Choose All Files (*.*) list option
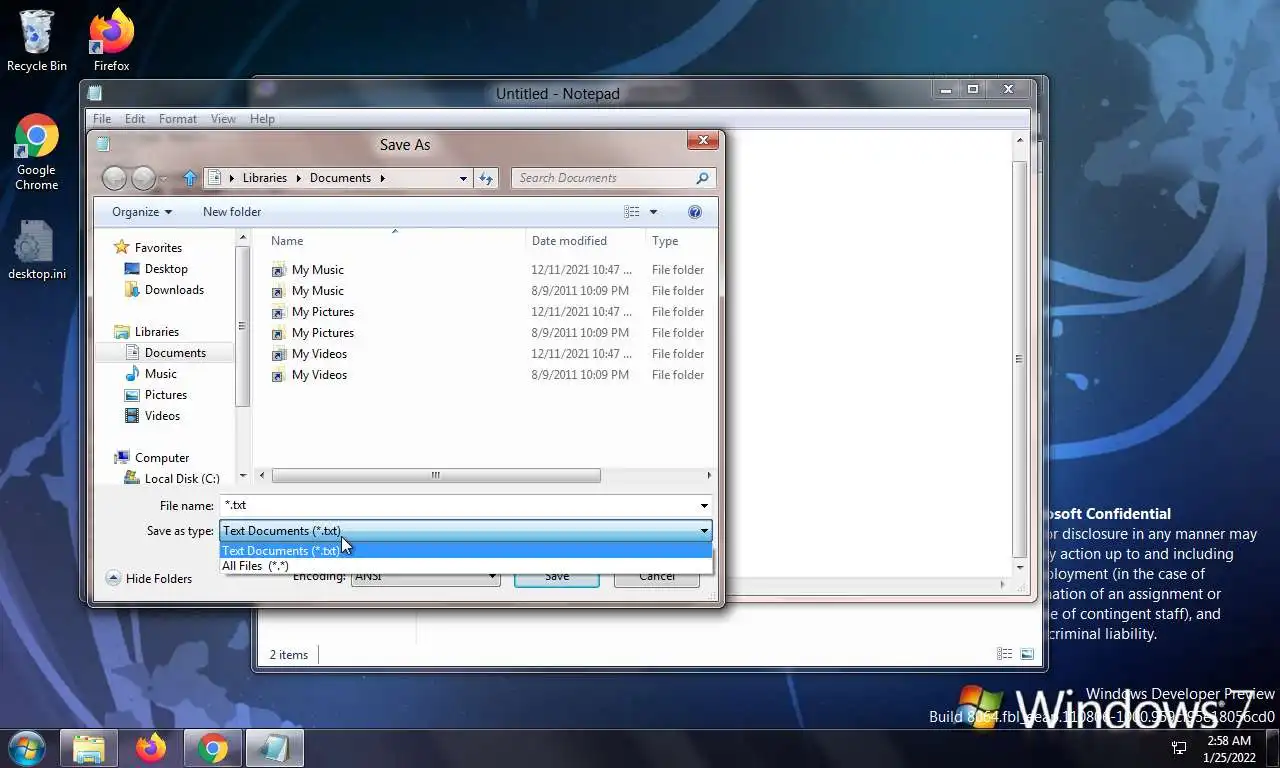This screenshot has width=1280, height=768. 466,566
